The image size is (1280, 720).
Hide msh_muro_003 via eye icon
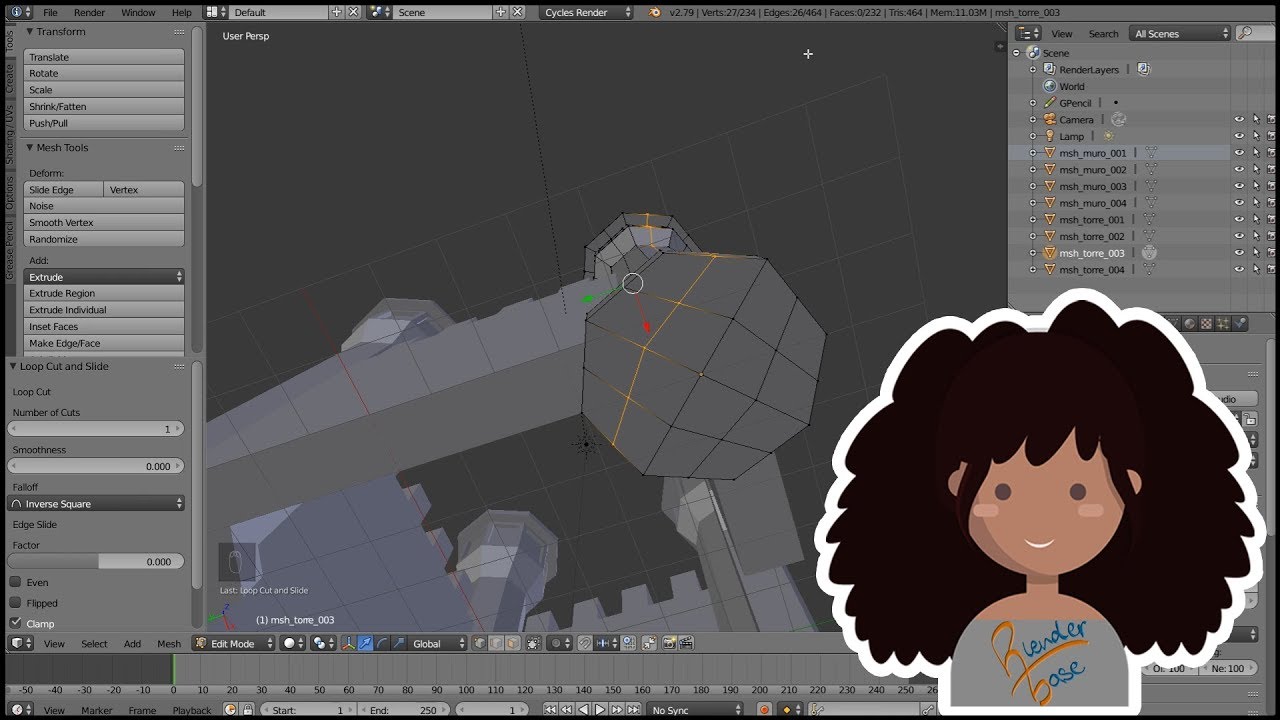(1239, 186)
